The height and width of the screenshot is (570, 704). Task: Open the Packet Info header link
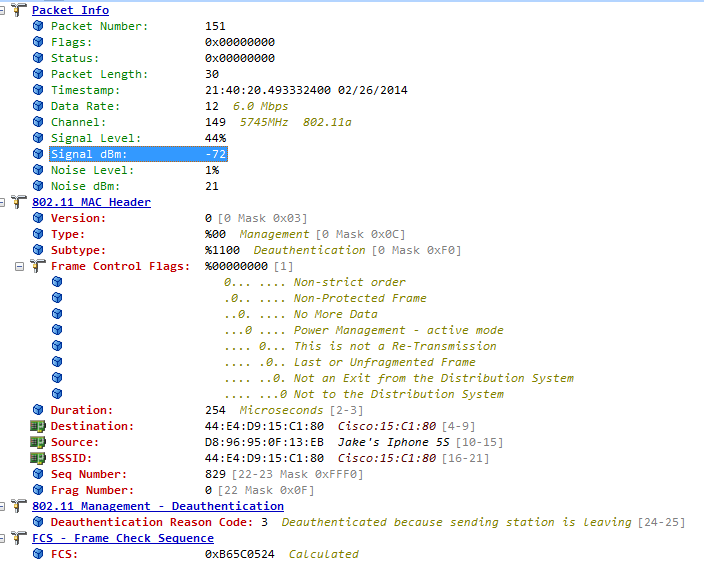point(70,10)
